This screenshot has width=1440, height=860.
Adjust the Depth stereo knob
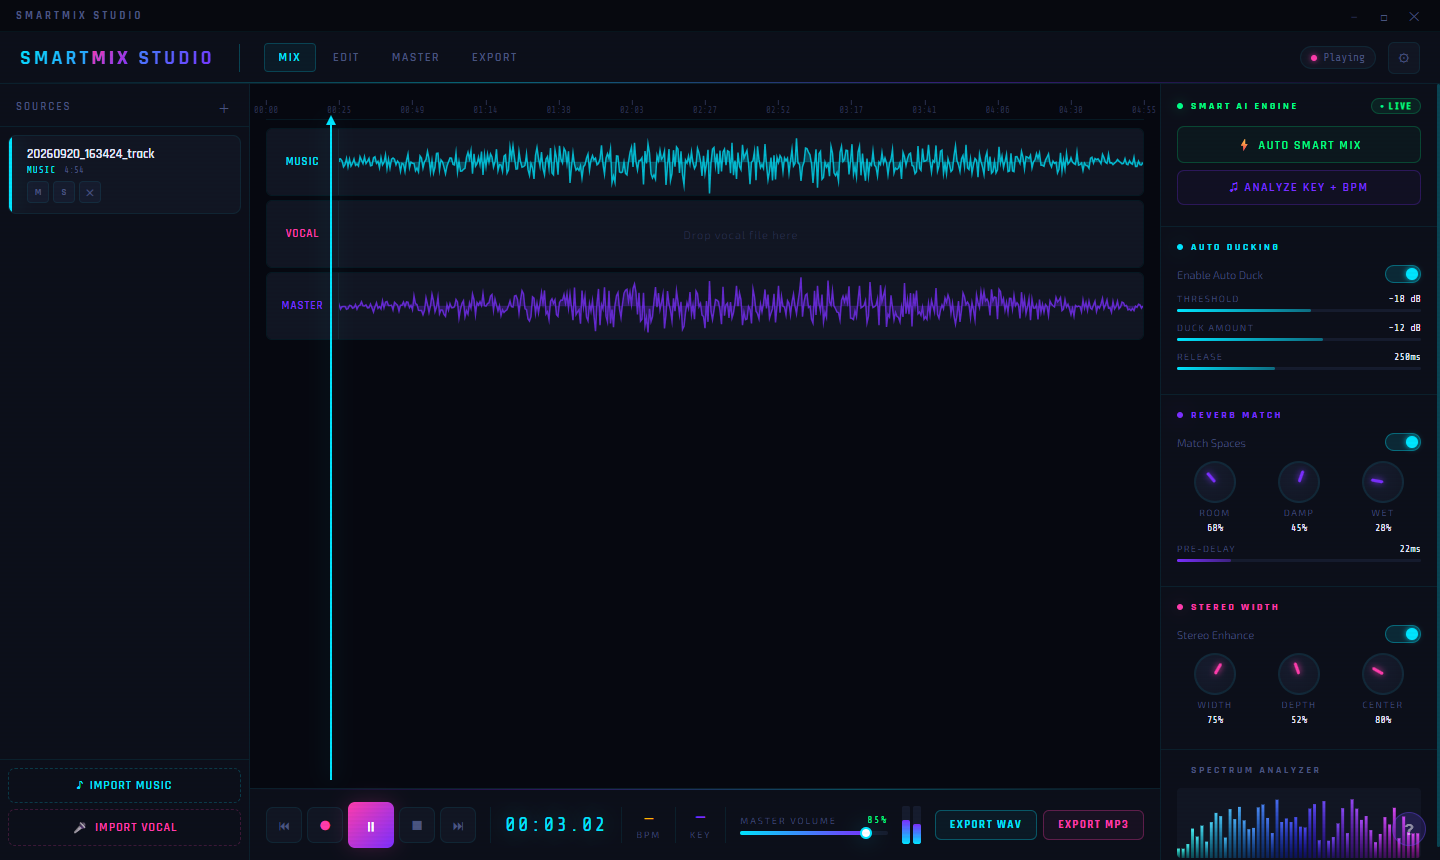click(x=1299, y=674)
